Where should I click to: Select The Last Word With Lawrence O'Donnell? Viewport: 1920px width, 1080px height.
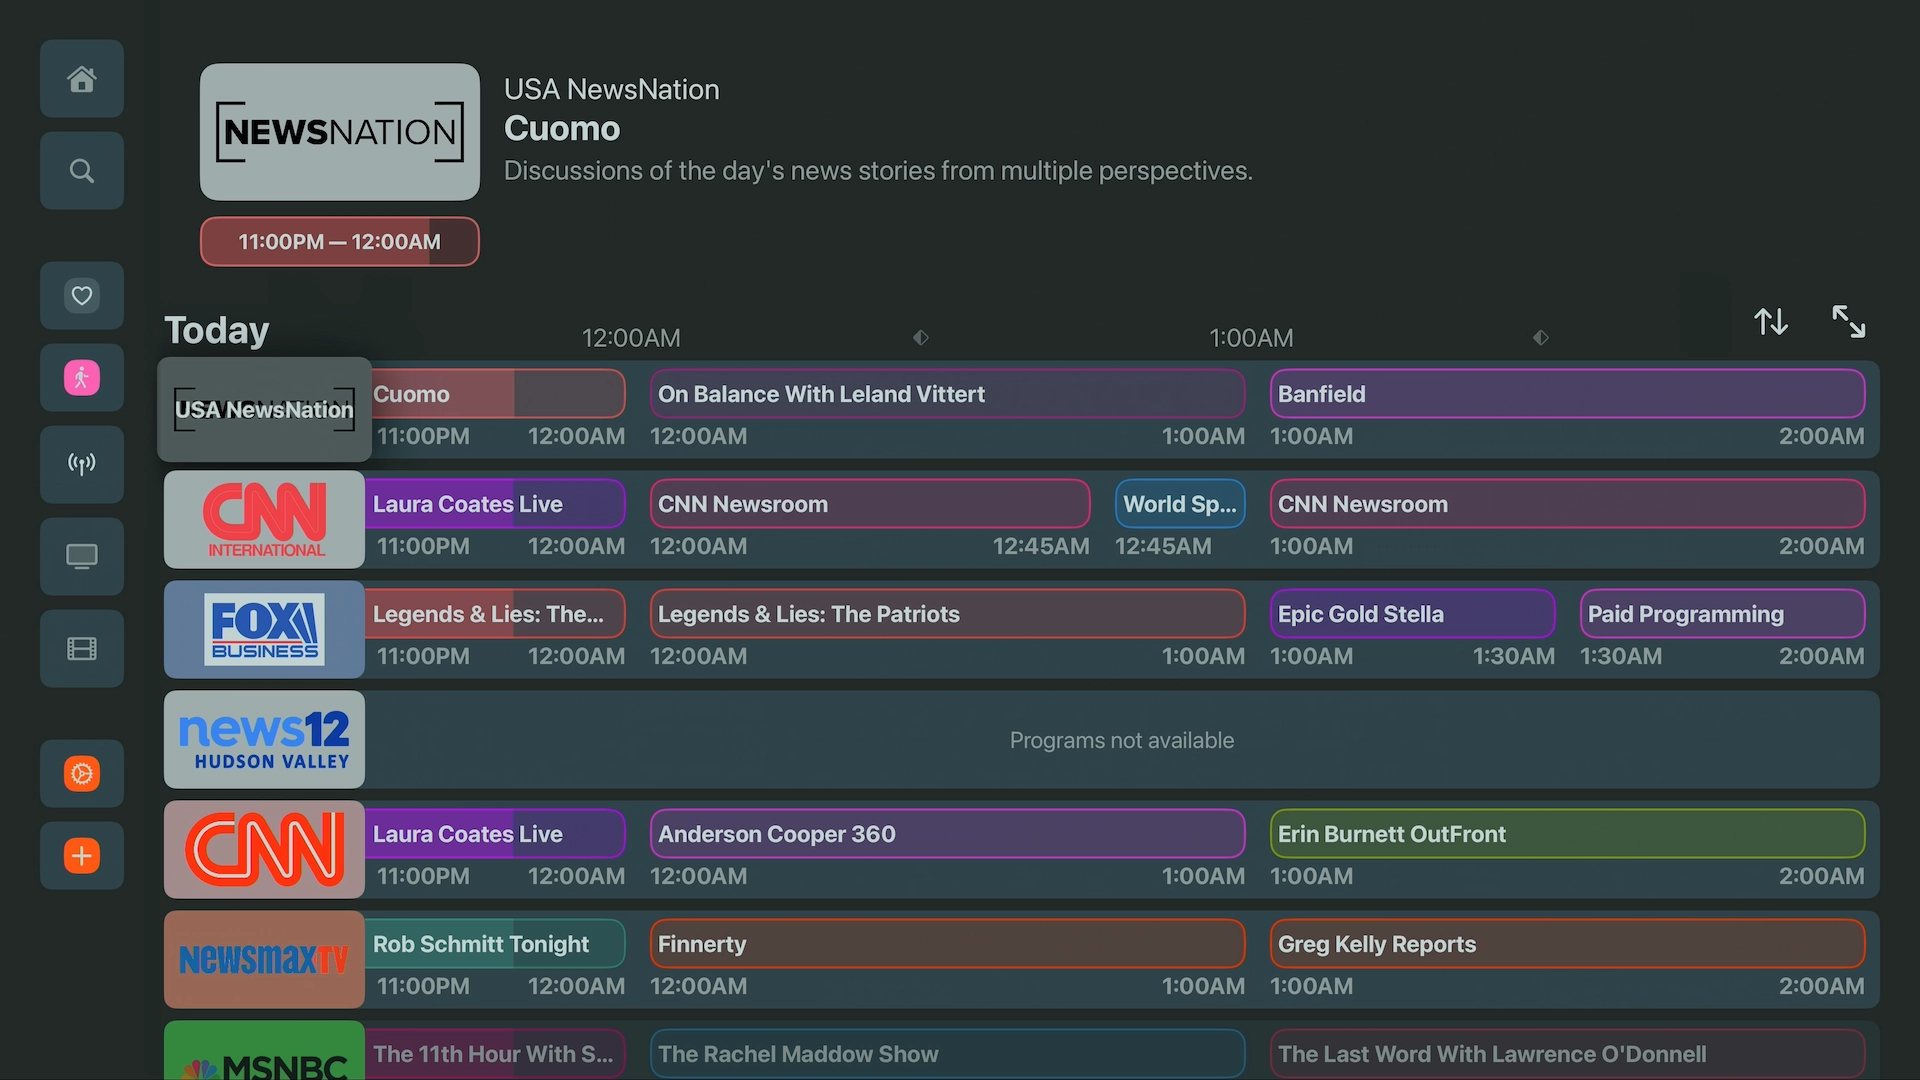pyautogui.click(x=1568, y=1054)
